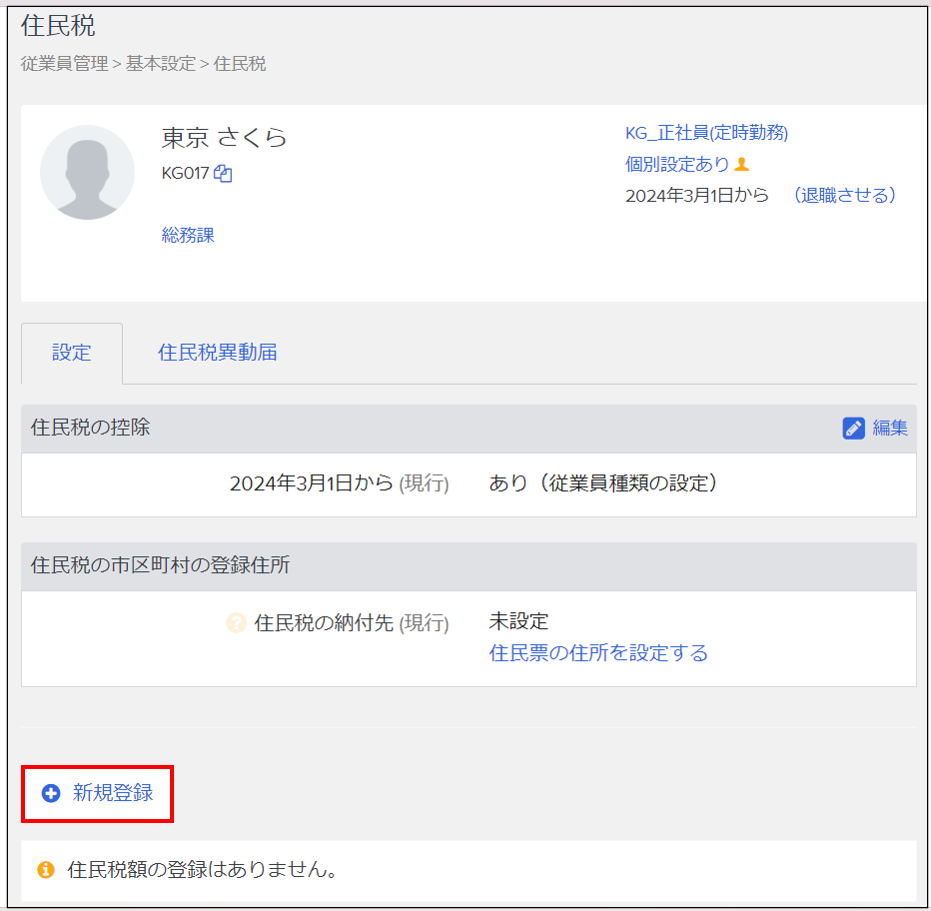The height and width of the screenshot is (911, 931).
Task: Click 住民票の住所を設定する link
Action: [x=598, y=653]
